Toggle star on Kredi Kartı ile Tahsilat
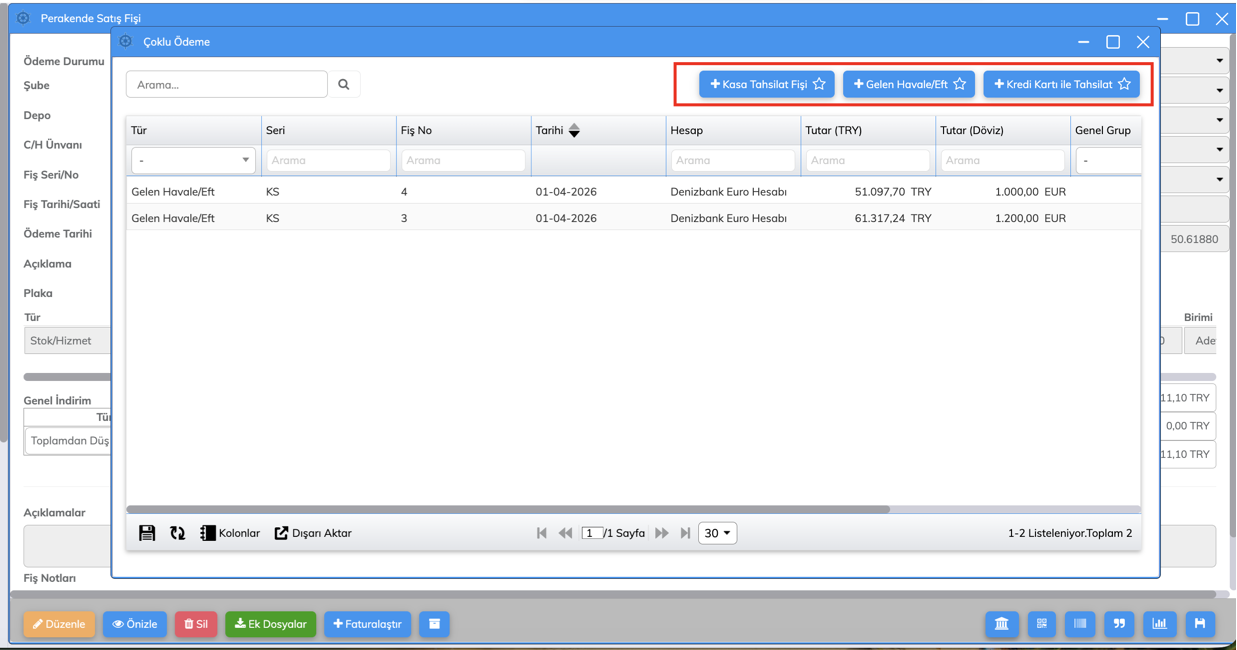 (x=1124, y=84)
